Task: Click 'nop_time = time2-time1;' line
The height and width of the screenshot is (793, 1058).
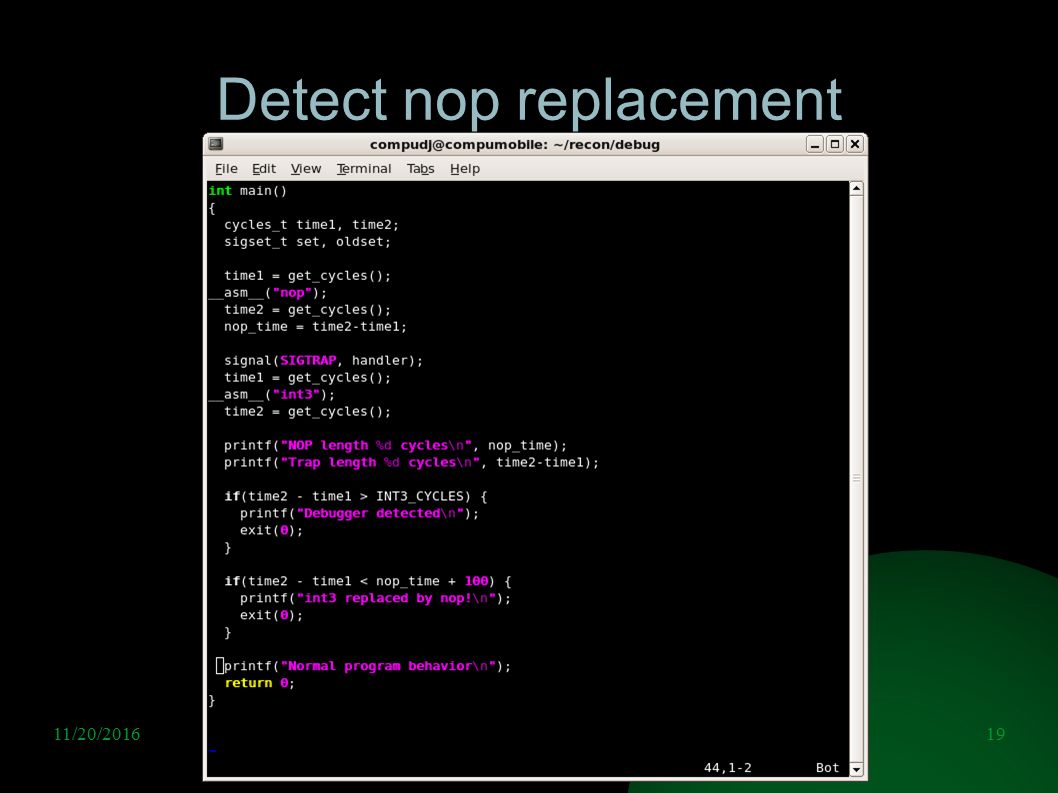Action: point(315,327)
